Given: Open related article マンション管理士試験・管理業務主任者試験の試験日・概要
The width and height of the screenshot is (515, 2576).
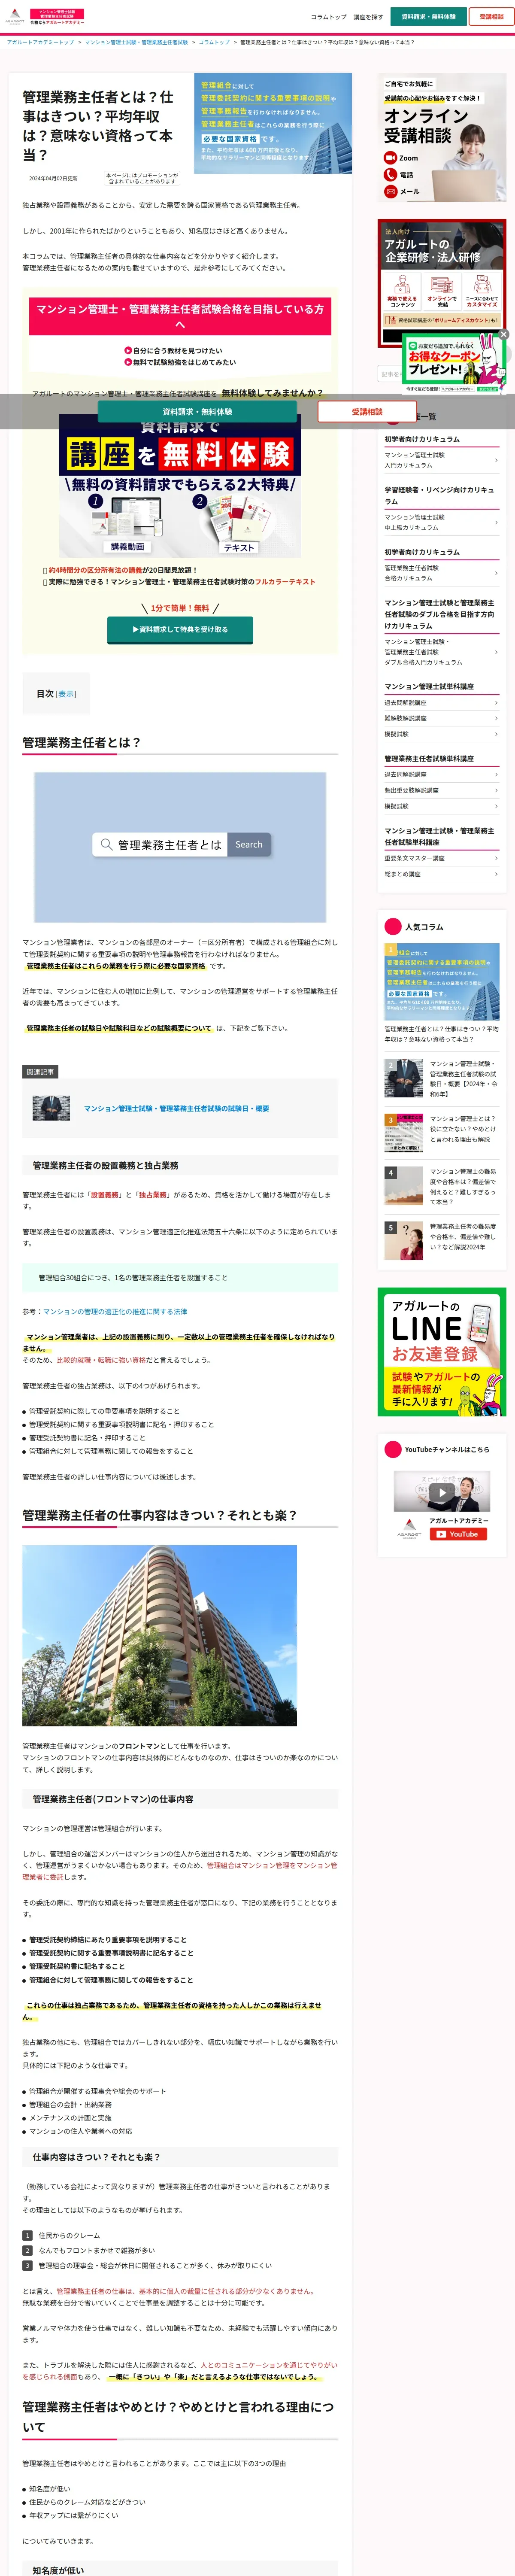Looking at the screenshot, I should point(176,1108).
